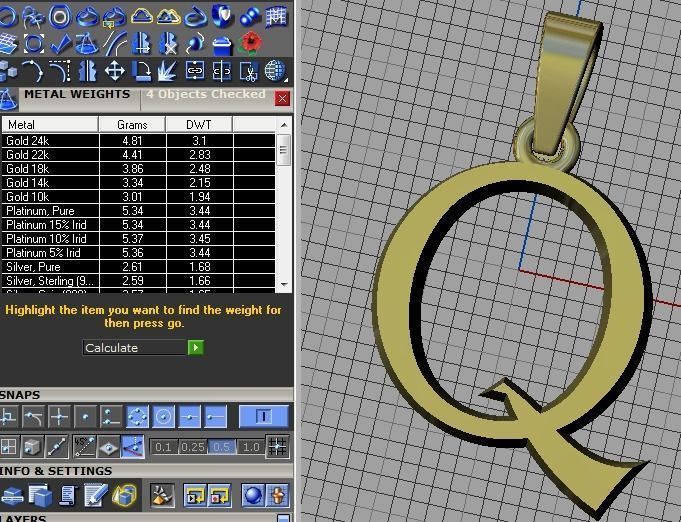681x522 pixels.
Task: Click the Grams column header
Action: click(132, 125)
